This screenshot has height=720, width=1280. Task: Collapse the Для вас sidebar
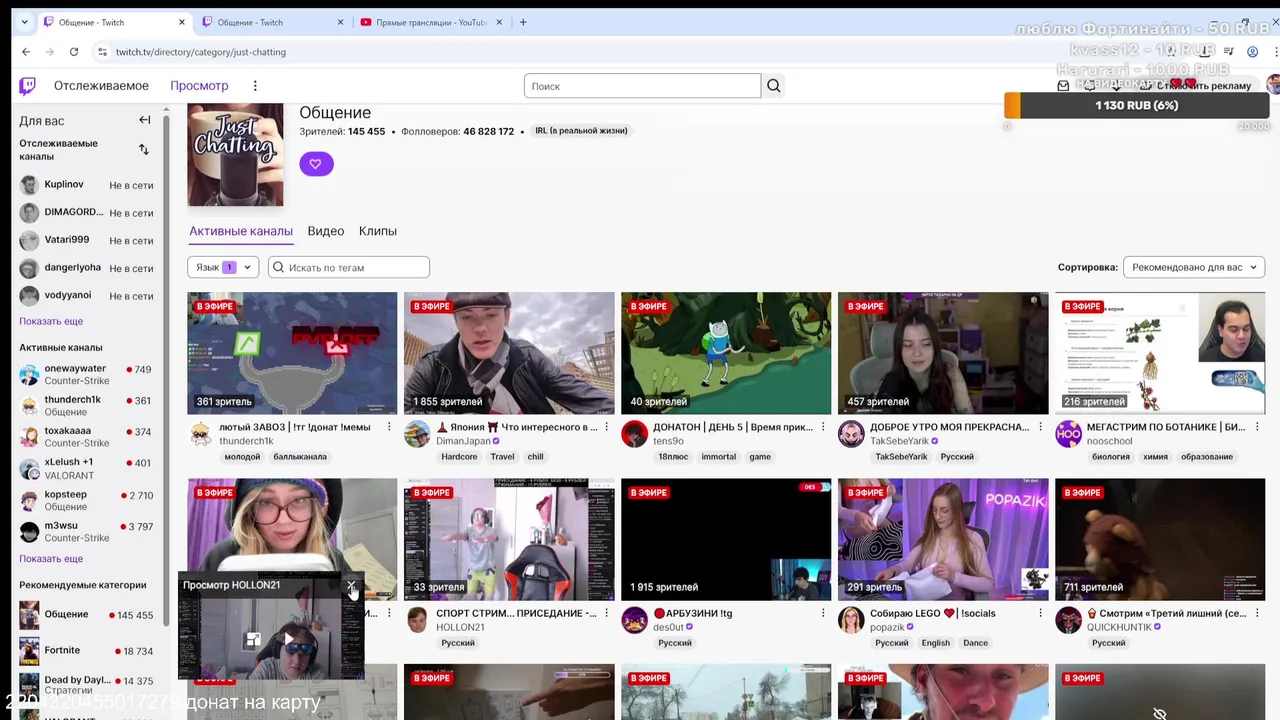[144, 120]
